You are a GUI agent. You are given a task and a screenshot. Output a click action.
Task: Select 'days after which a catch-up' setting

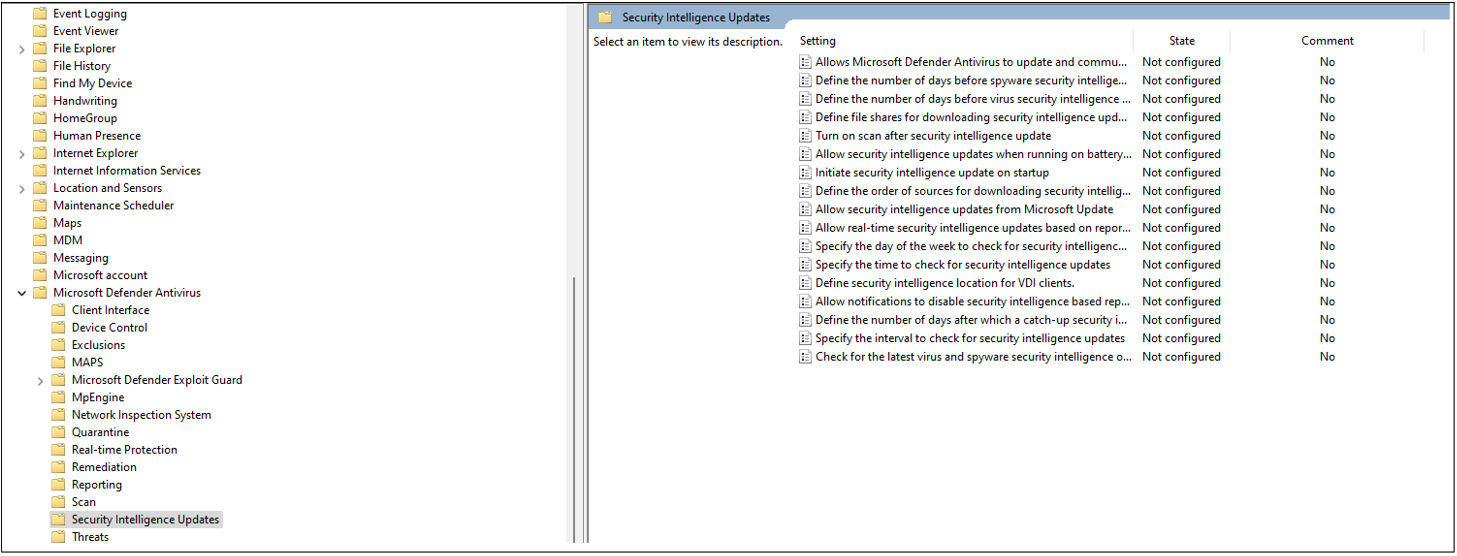click(x=971, y=320)
